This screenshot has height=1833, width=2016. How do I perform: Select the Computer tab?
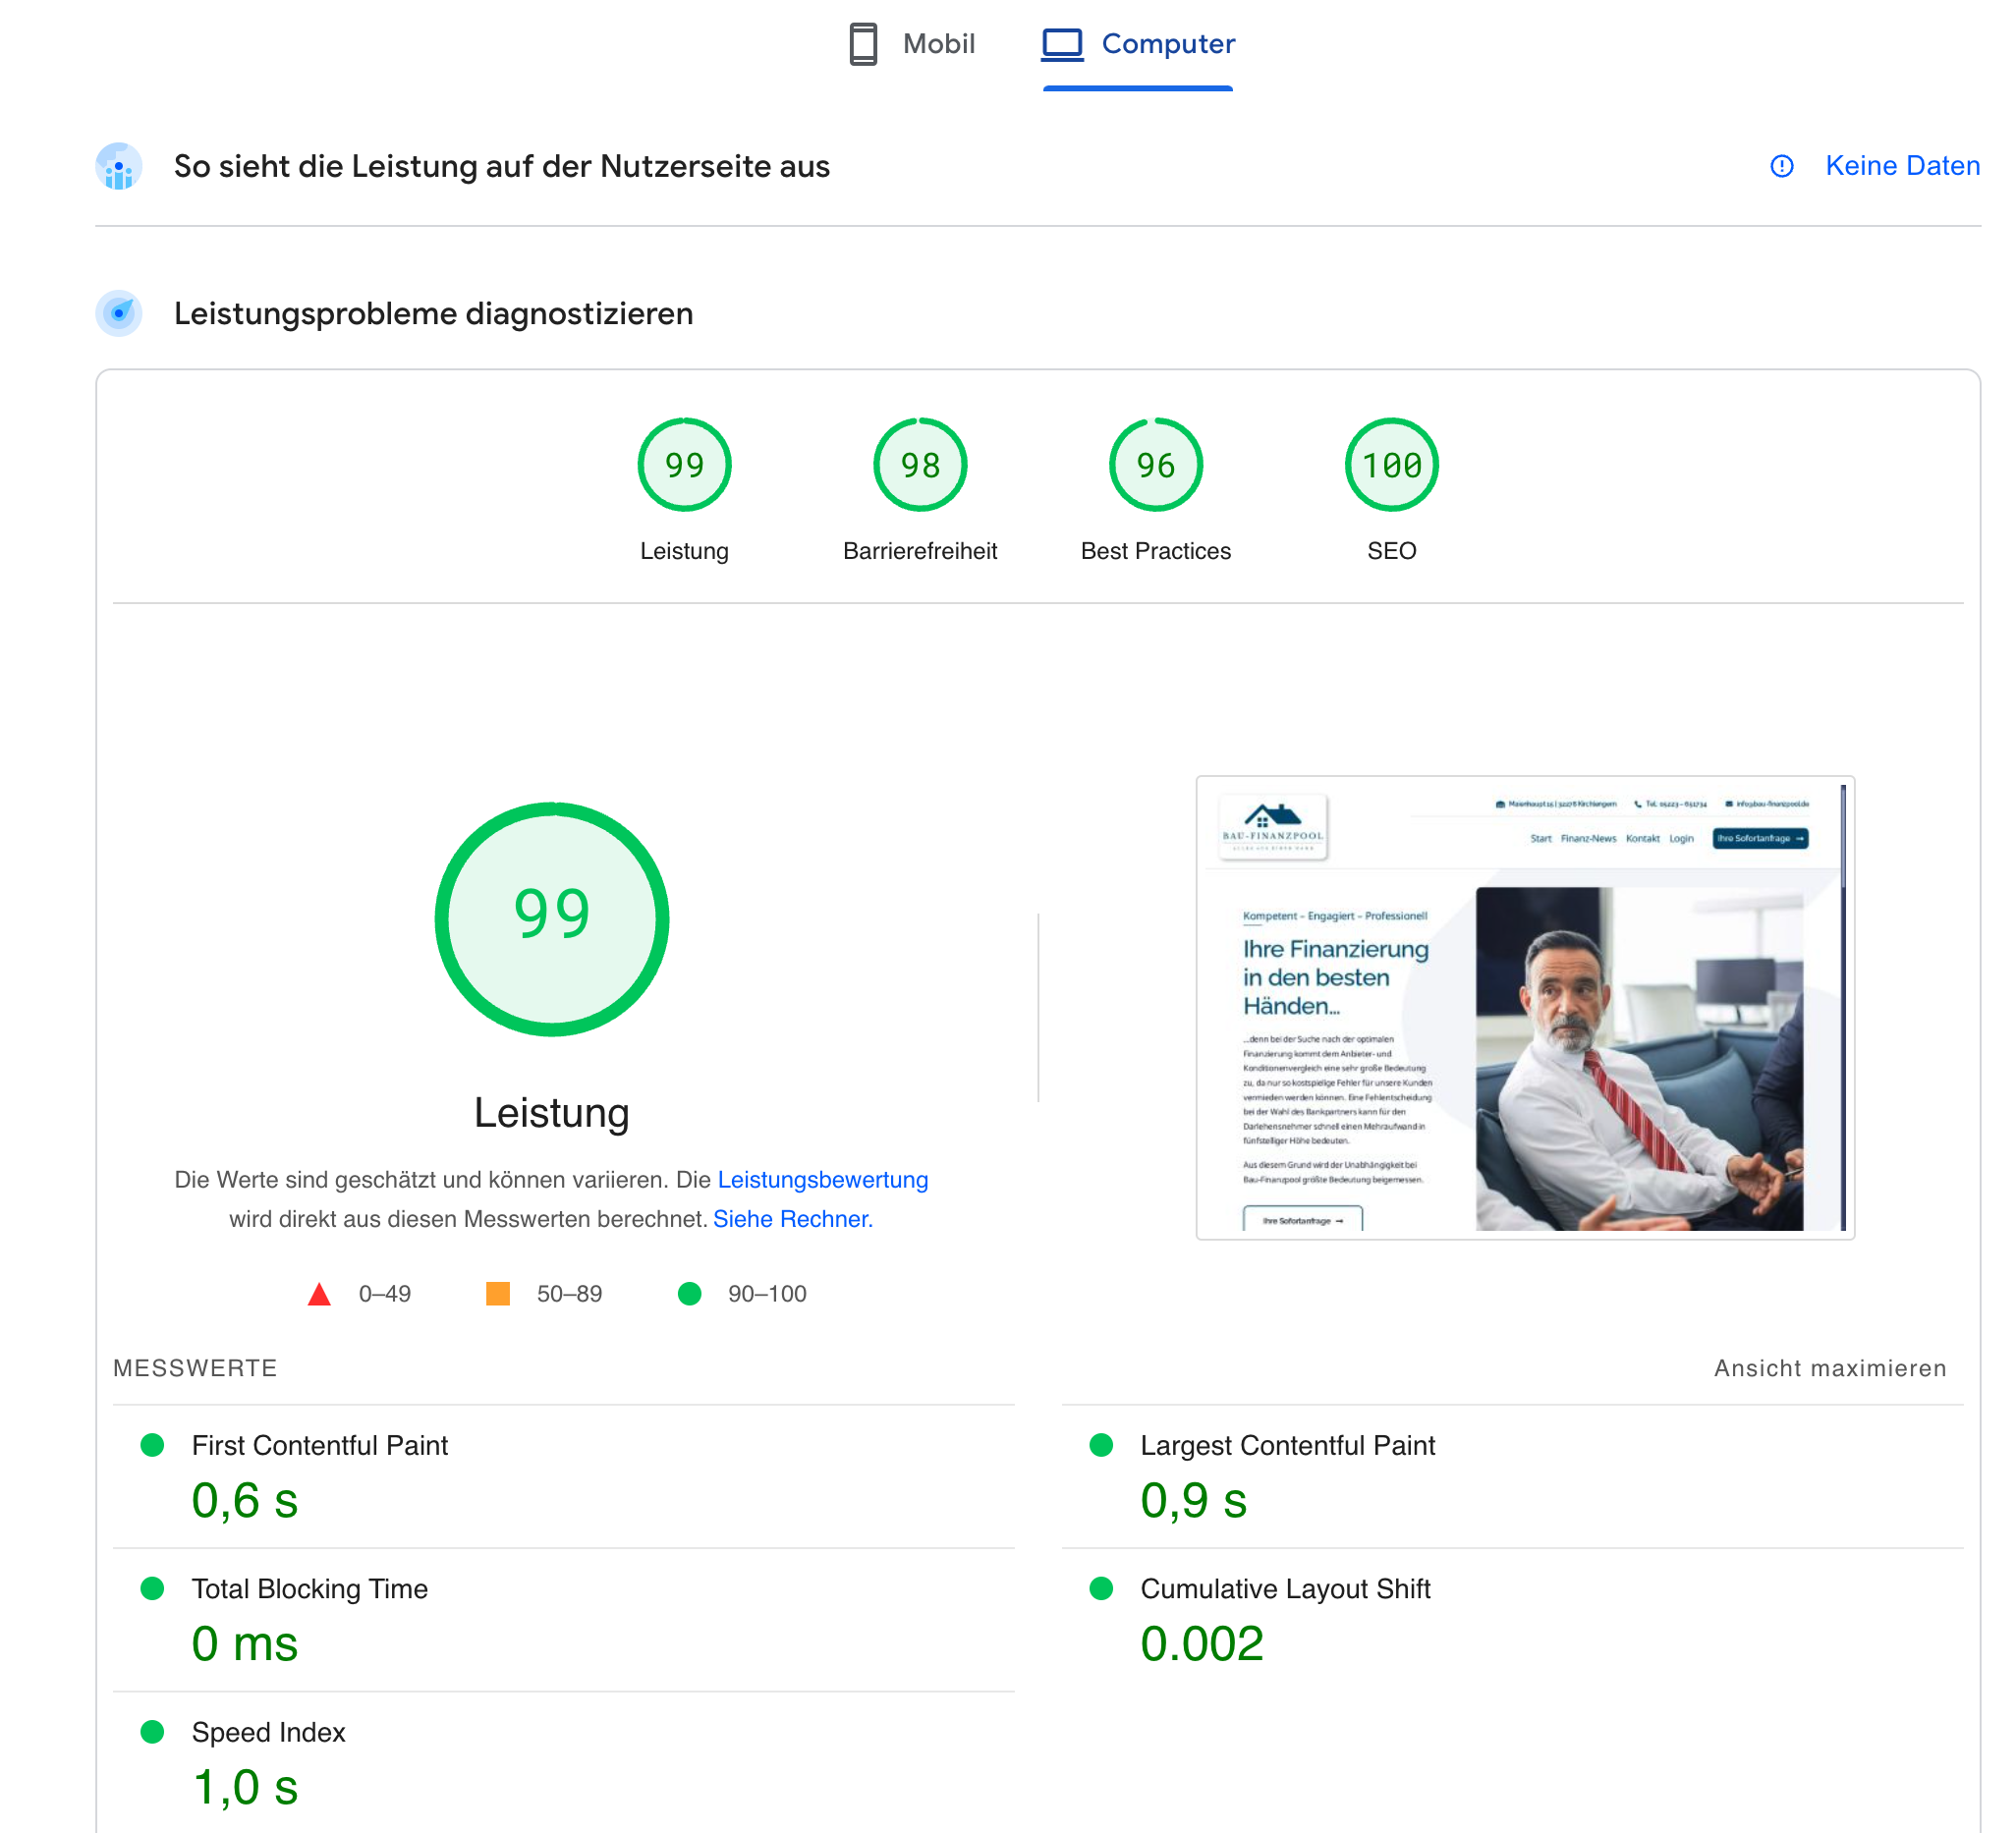point(1138,44)
